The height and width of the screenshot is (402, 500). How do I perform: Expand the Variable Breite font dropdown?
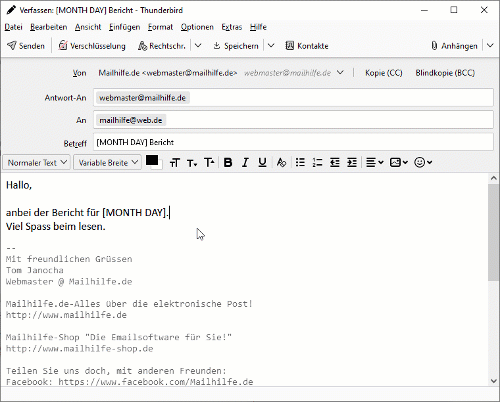click(x=108, y=163)
